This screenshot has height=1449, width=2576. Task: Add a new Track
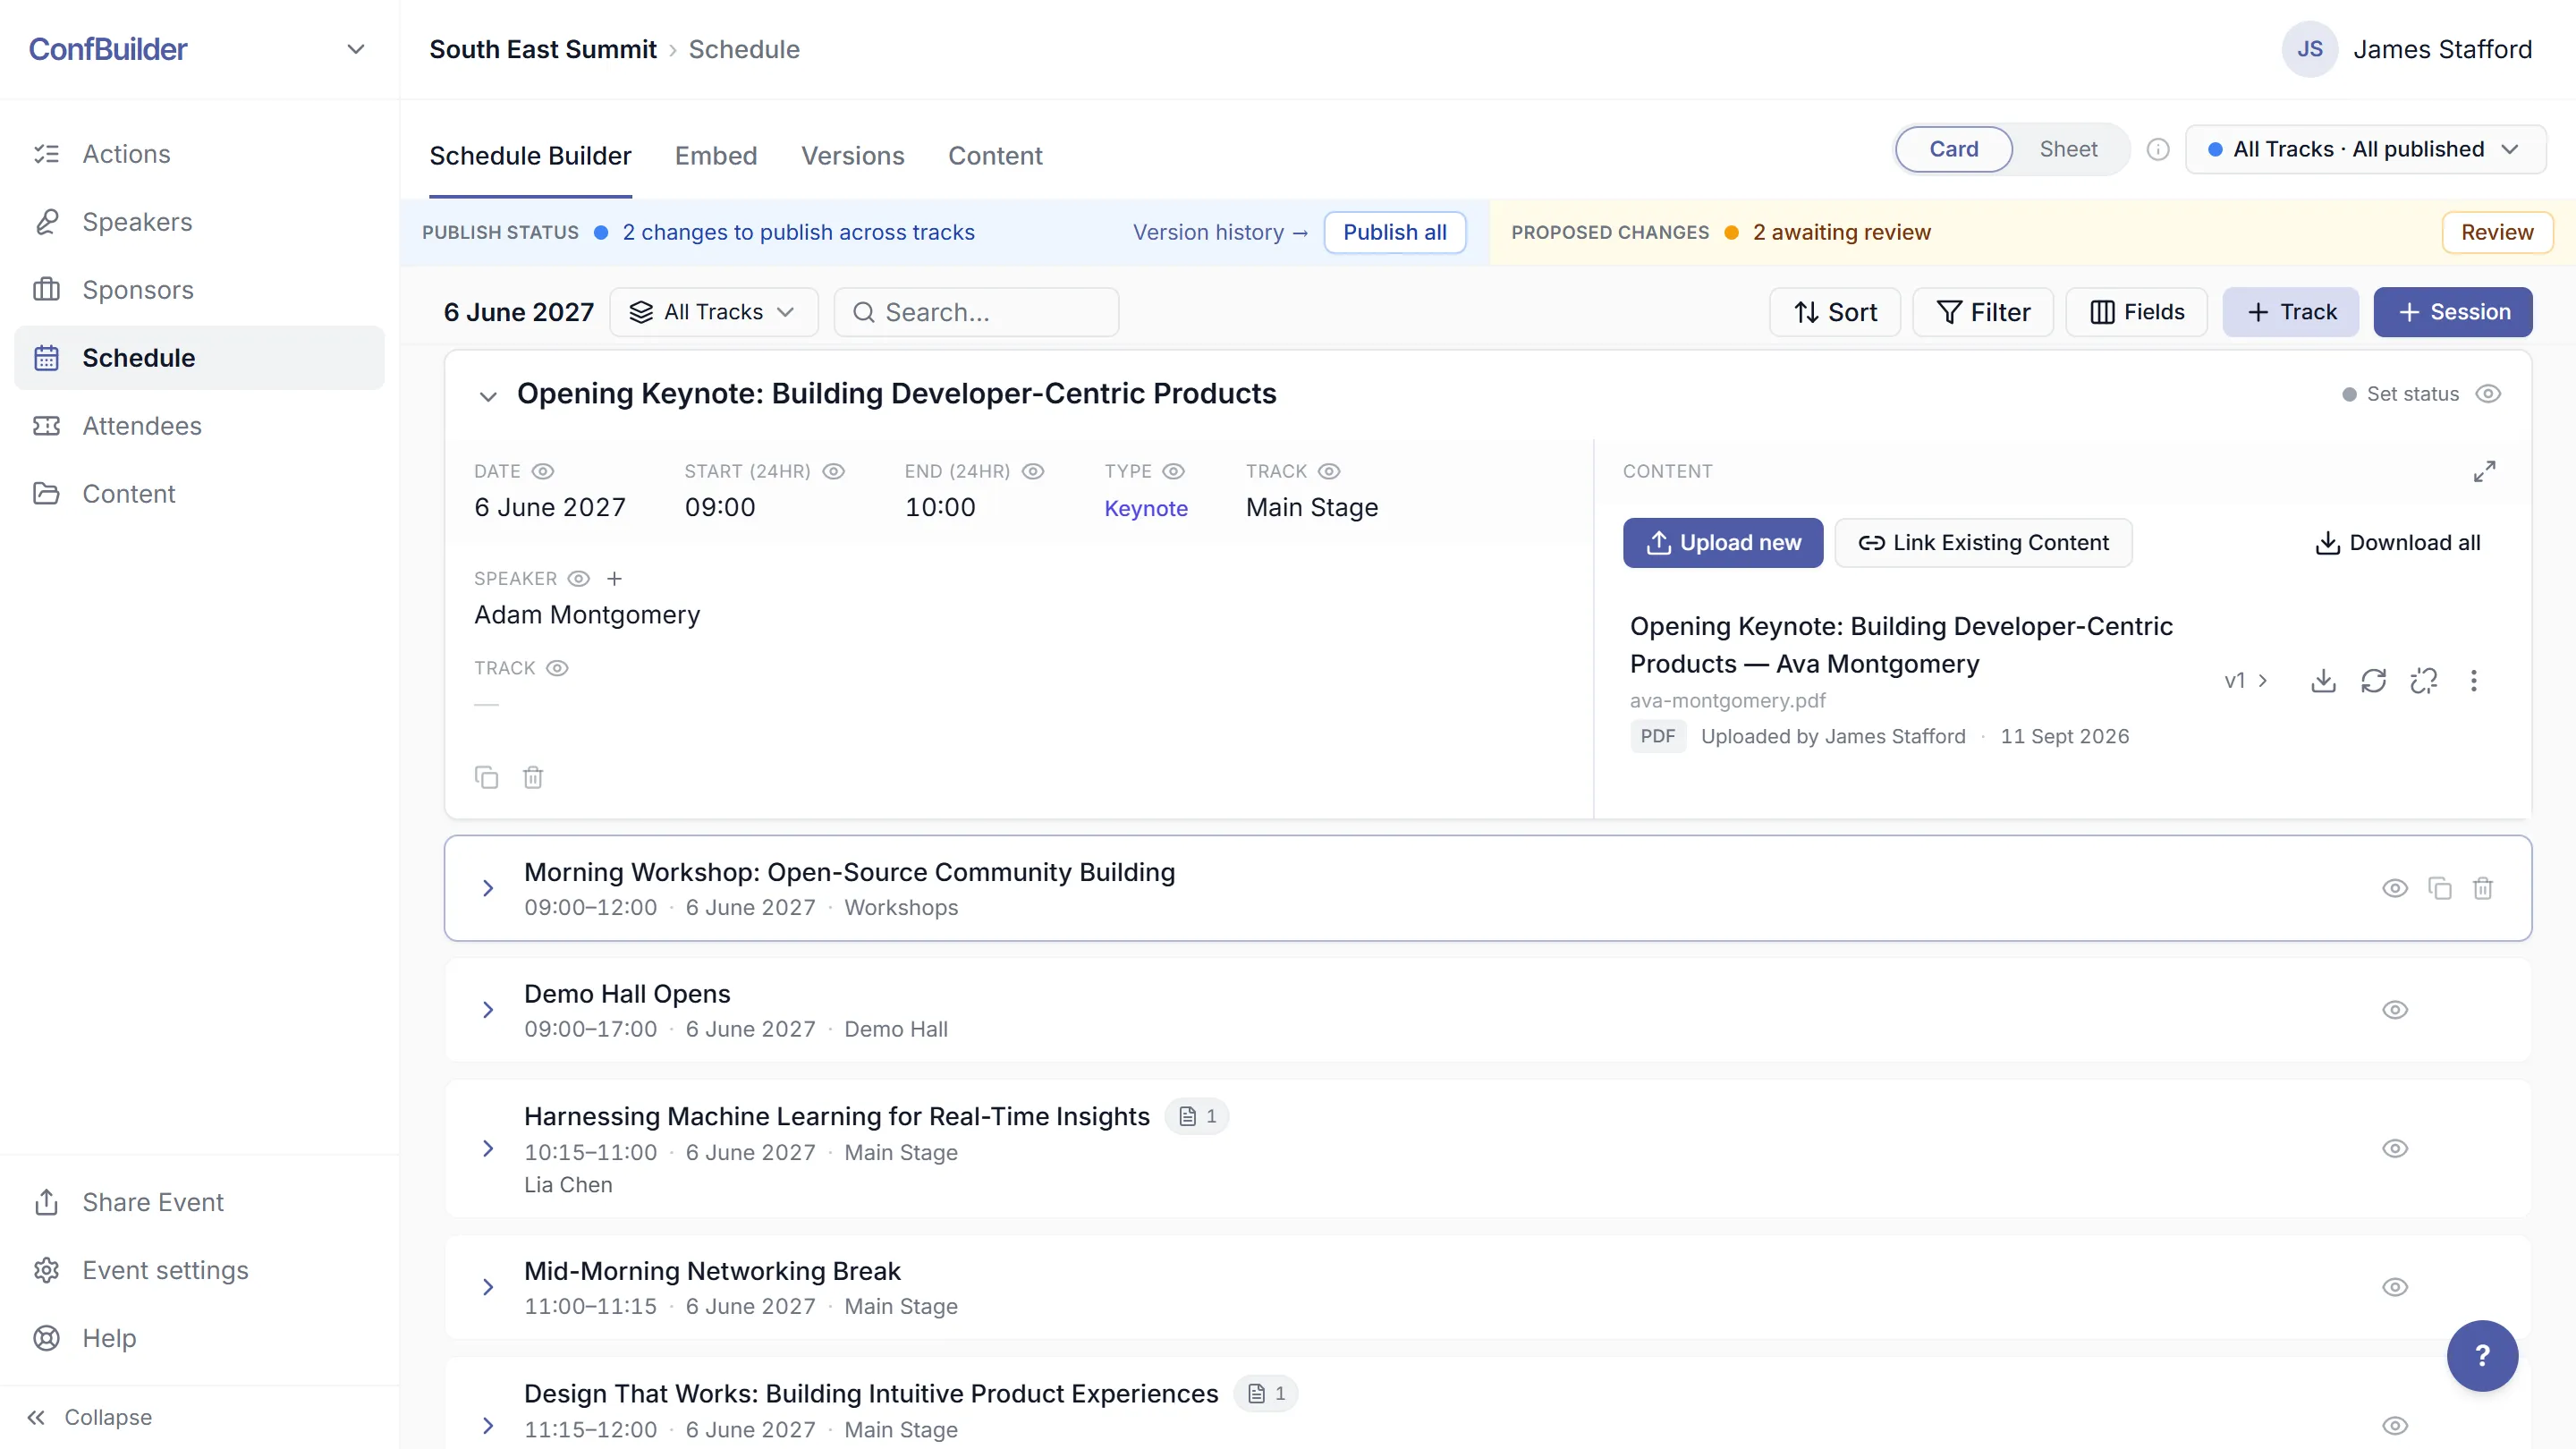(x=2291, y=312)
